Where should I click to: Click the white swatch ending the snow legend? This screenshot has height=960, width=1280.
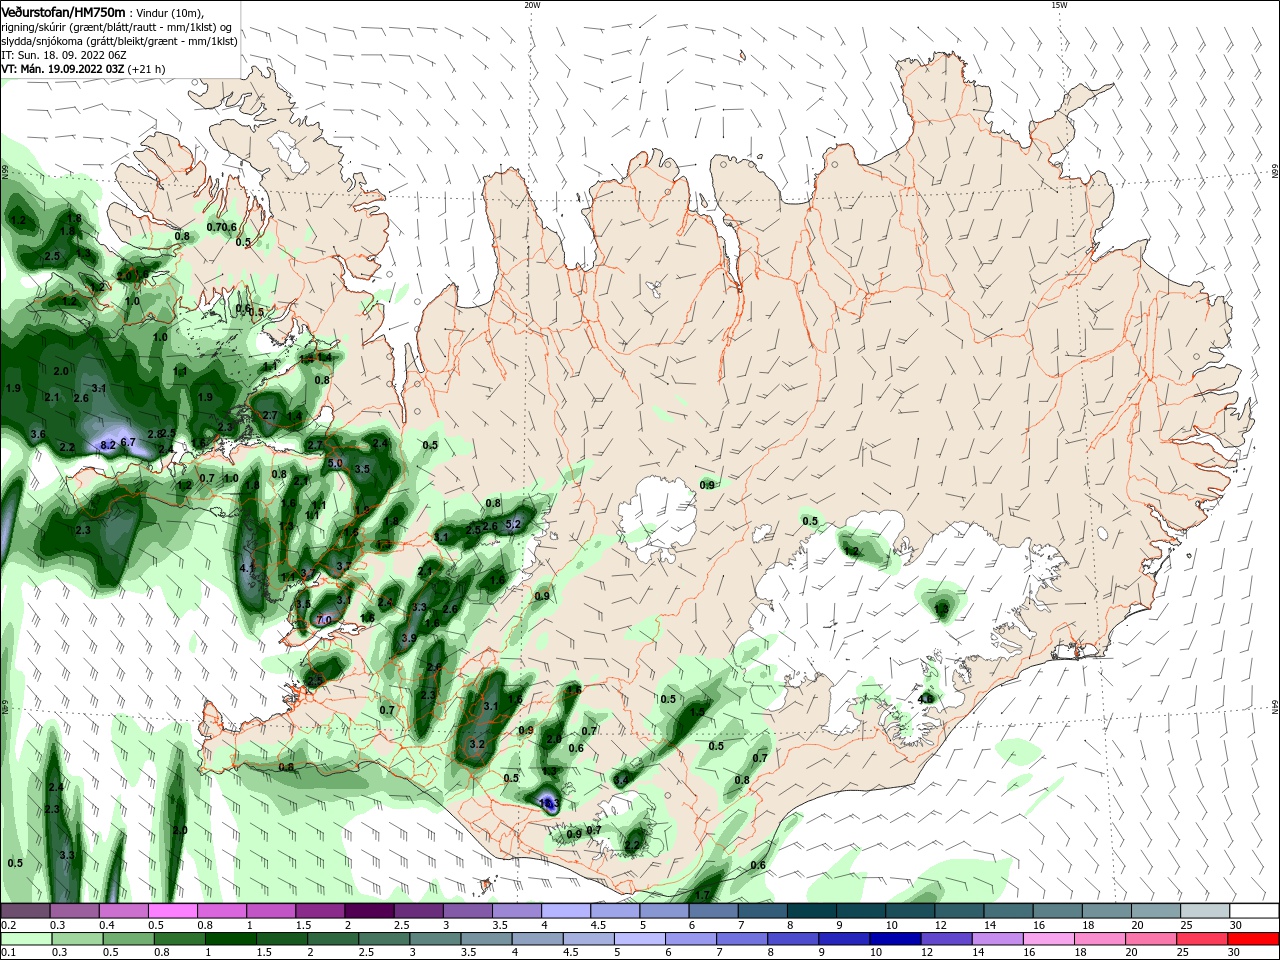(1254, 911)
